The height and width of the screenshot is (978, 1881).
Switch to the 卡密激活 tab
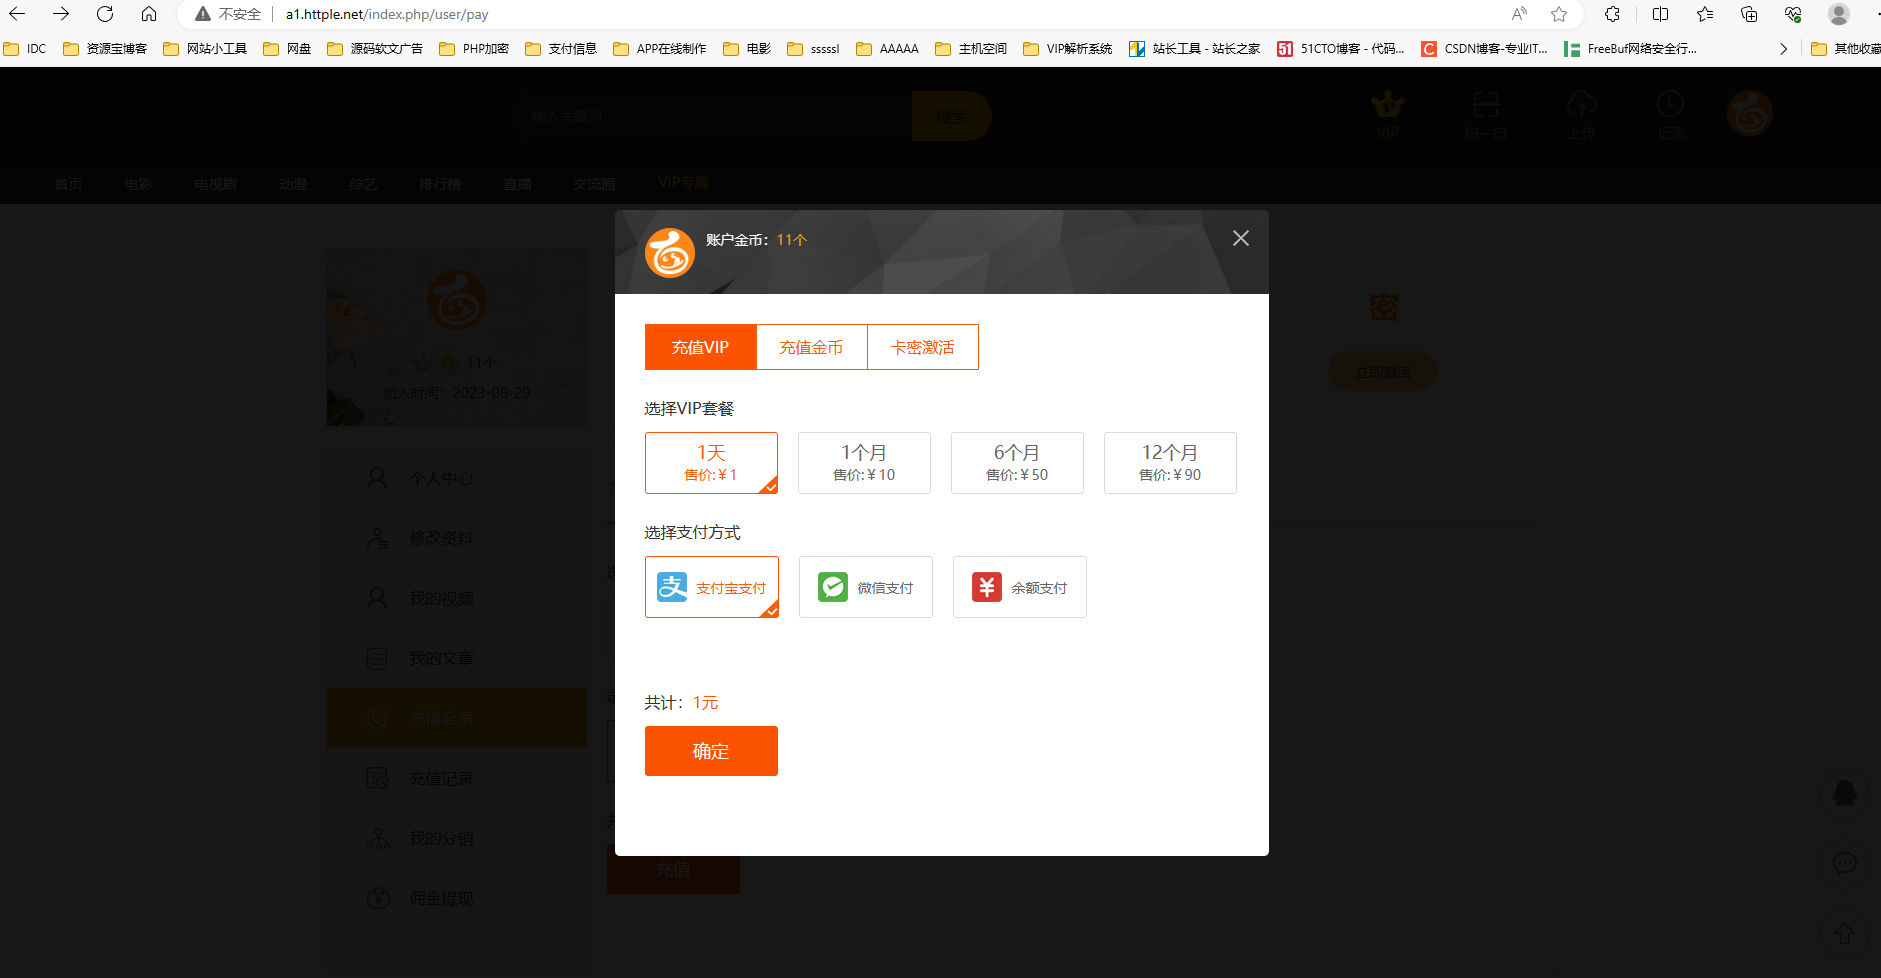[x=922, y=347]
